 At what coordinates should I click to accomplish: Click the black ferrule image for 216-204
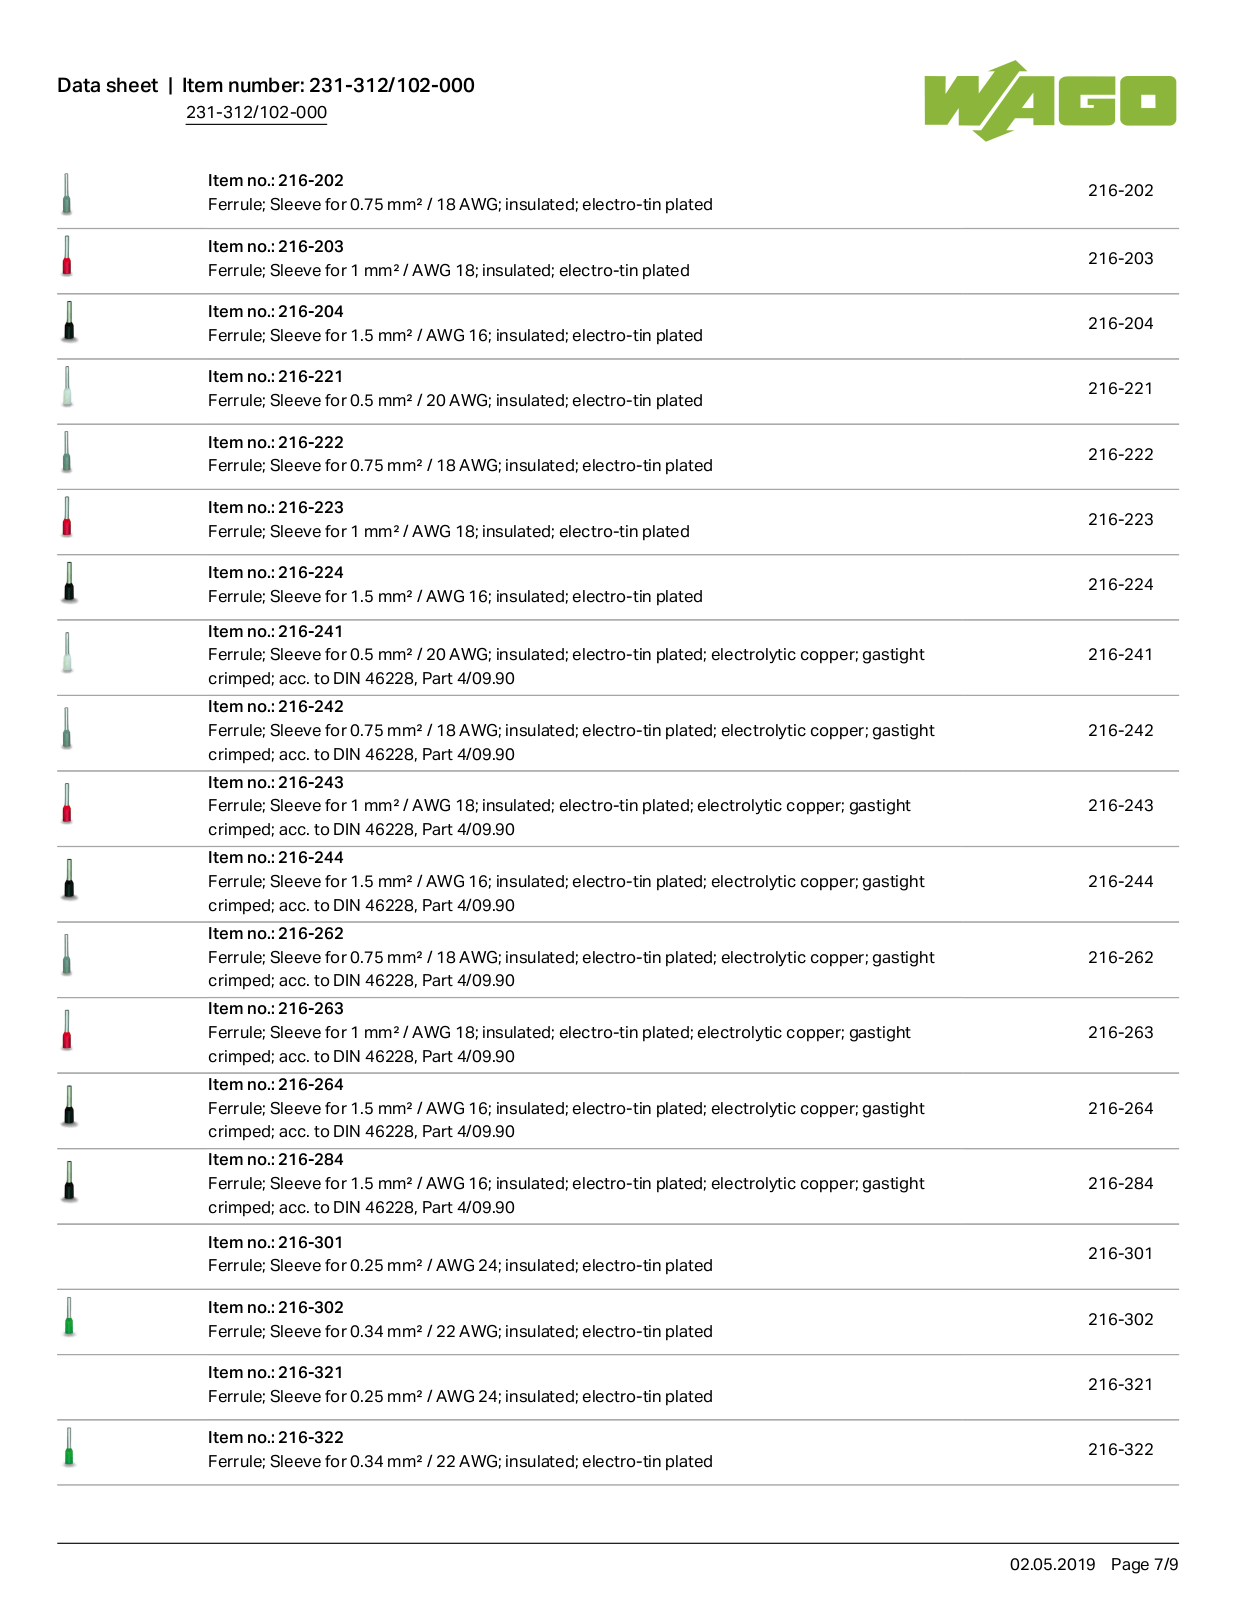[x=68, y=321]
